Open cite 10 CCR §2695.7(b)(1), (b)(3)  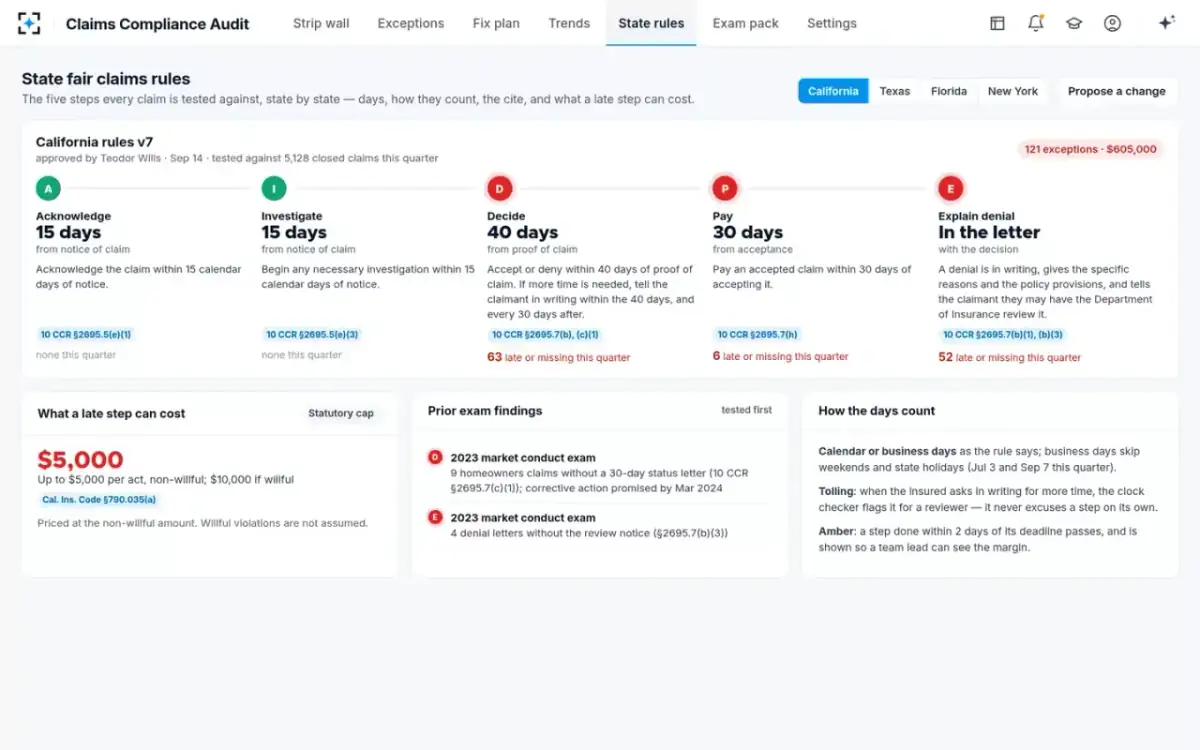pos(1003,335)
